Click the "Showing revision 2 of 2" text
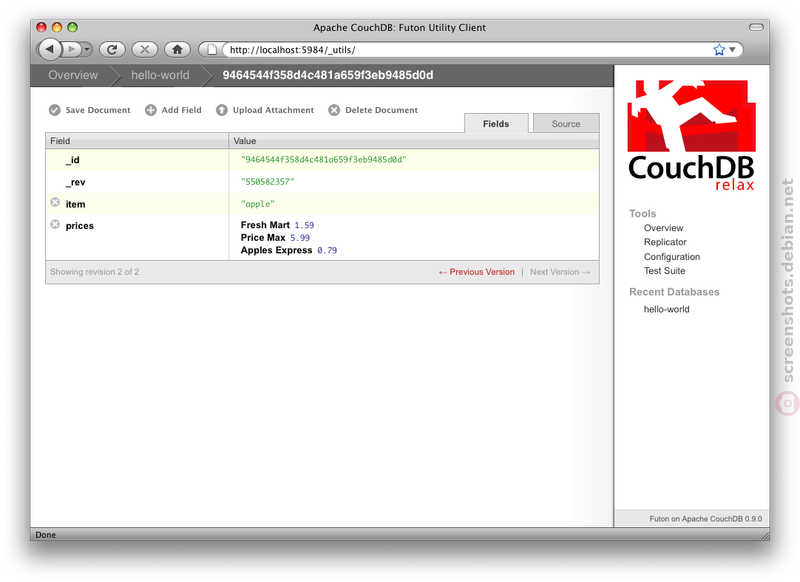This screenshot has width=800, height=582. pyautogui.click(x=94, y=272)
